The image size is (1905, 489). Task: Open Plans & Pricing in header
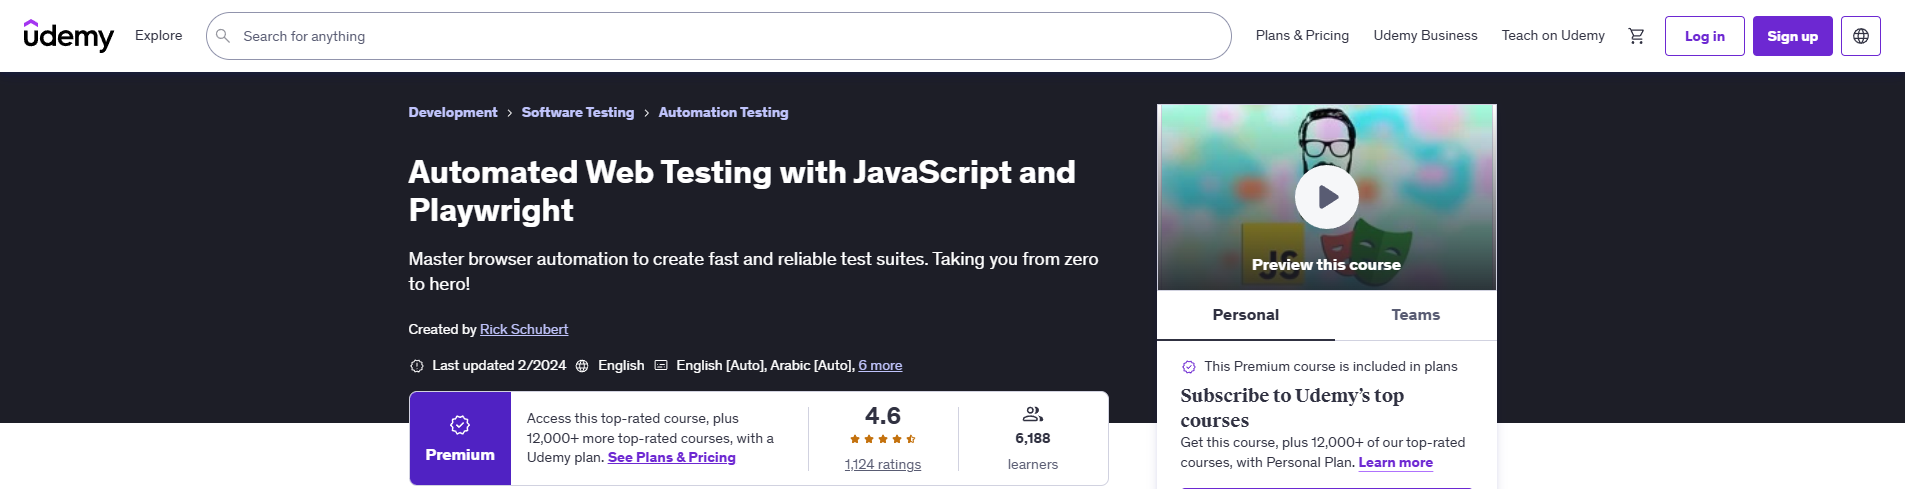tap(1302, 35)
